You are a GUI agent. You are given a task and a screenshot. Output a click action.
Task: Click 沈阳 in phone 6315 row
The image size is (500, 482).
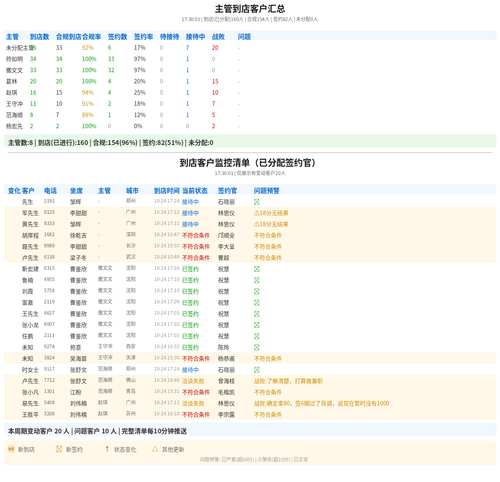(x=131, y=268)
